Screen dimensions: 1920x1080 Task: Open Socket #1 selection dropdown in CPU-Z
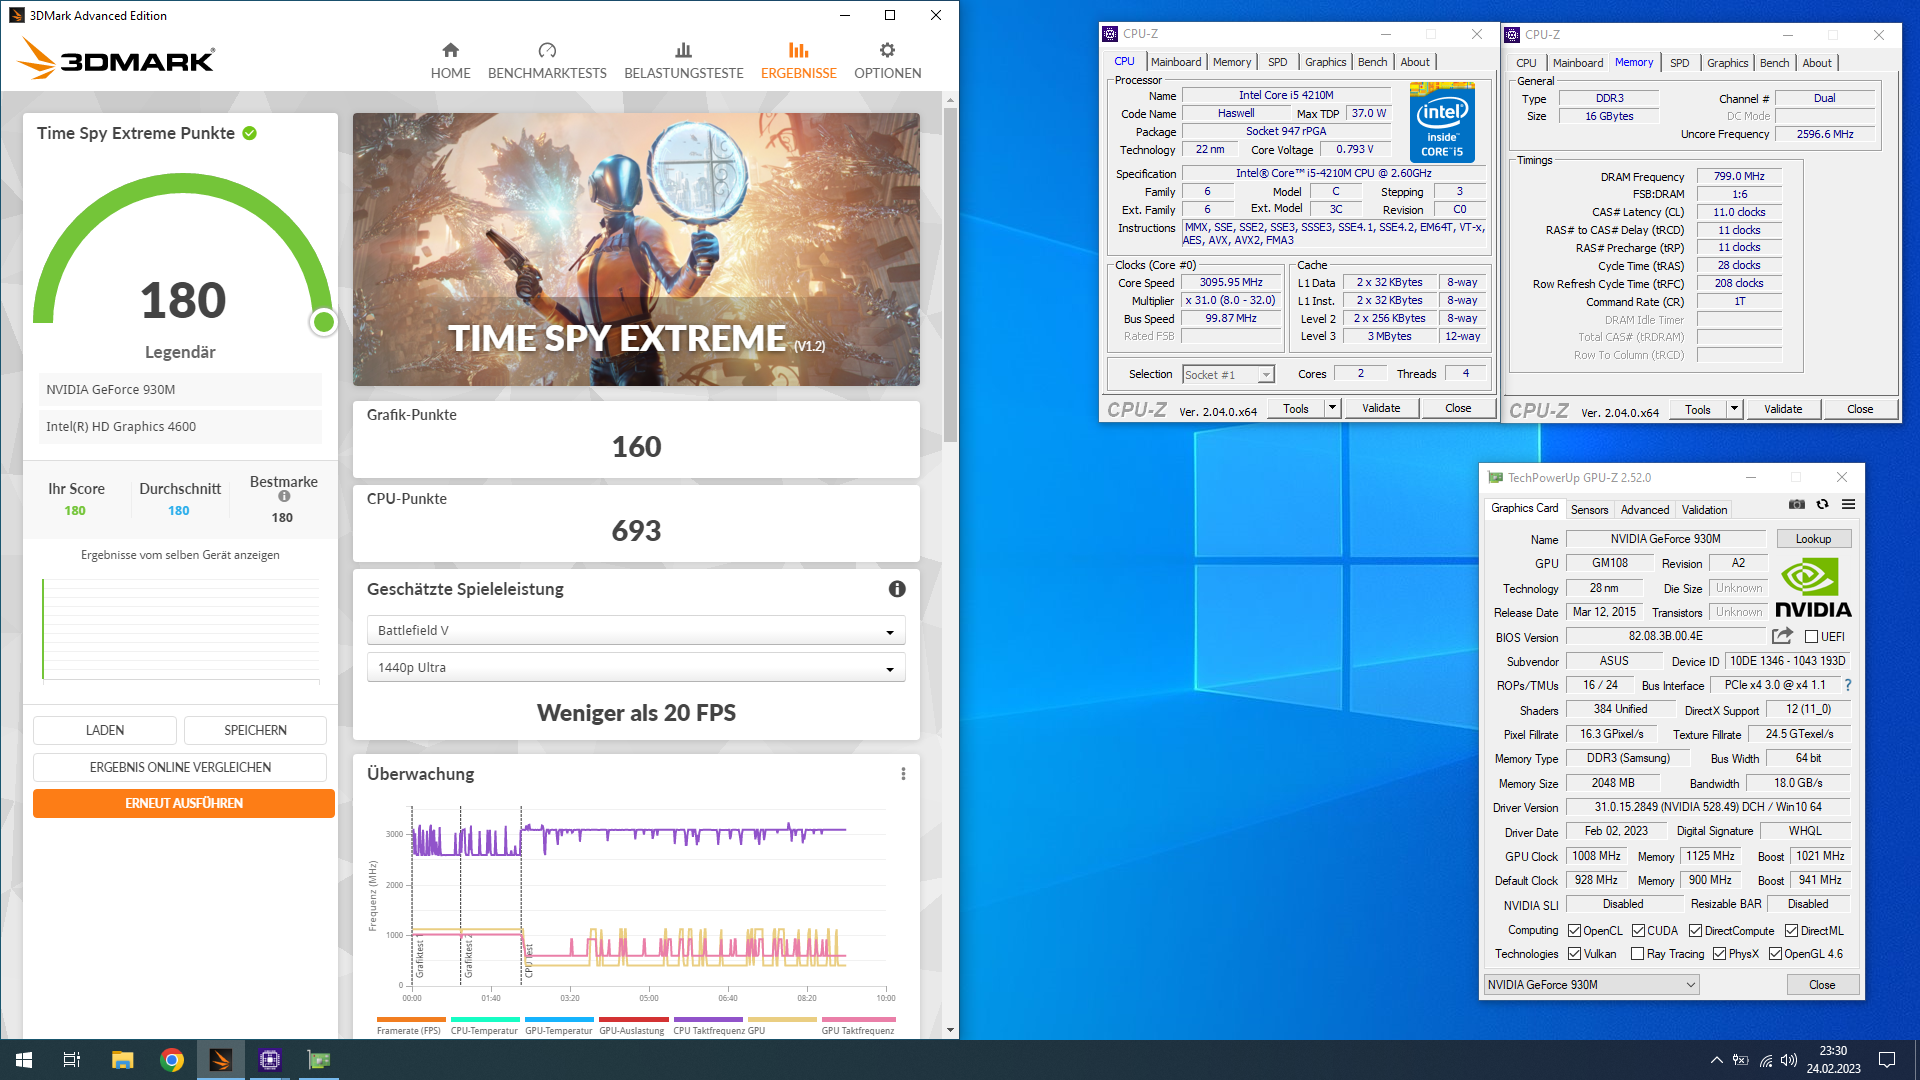(x=1228, y=375)
